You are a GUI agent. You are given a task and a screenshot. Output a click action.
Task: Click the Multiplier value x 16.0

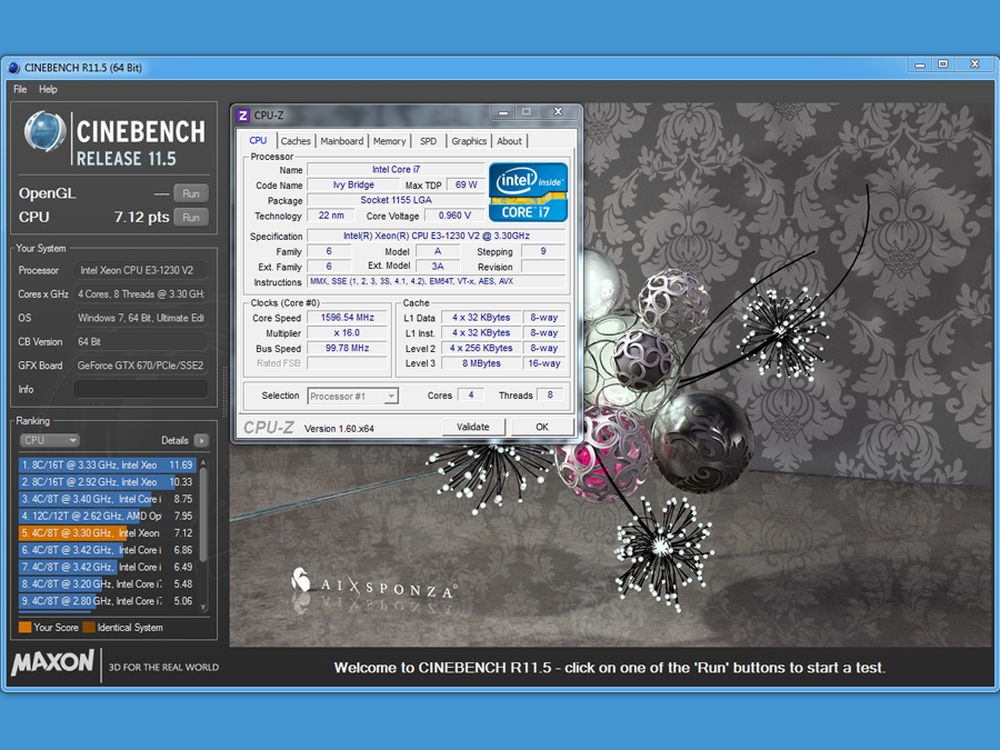coord(348,333)
